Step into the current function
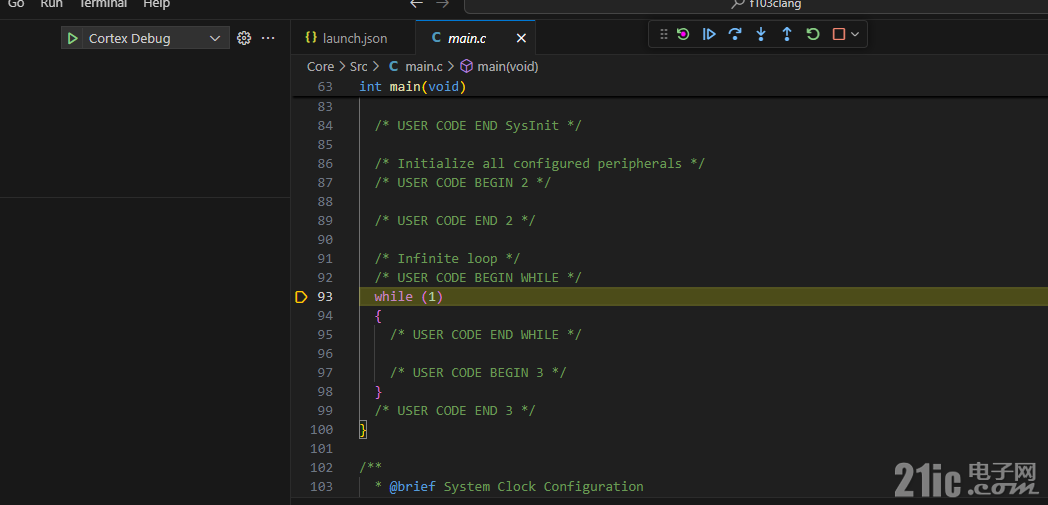Viewport: 1048px width, 505px height. pos(761,34)
